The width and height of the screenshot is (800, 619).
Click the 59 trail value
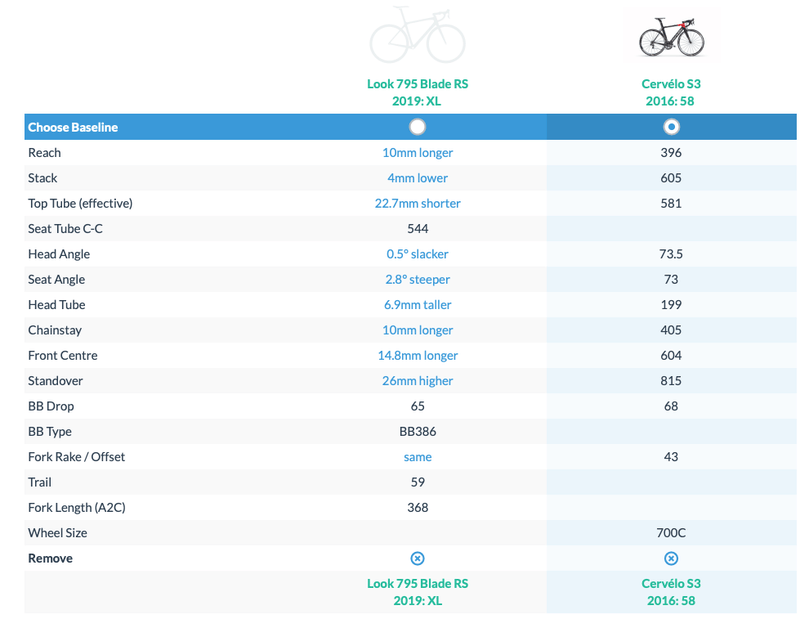[417, 482]
